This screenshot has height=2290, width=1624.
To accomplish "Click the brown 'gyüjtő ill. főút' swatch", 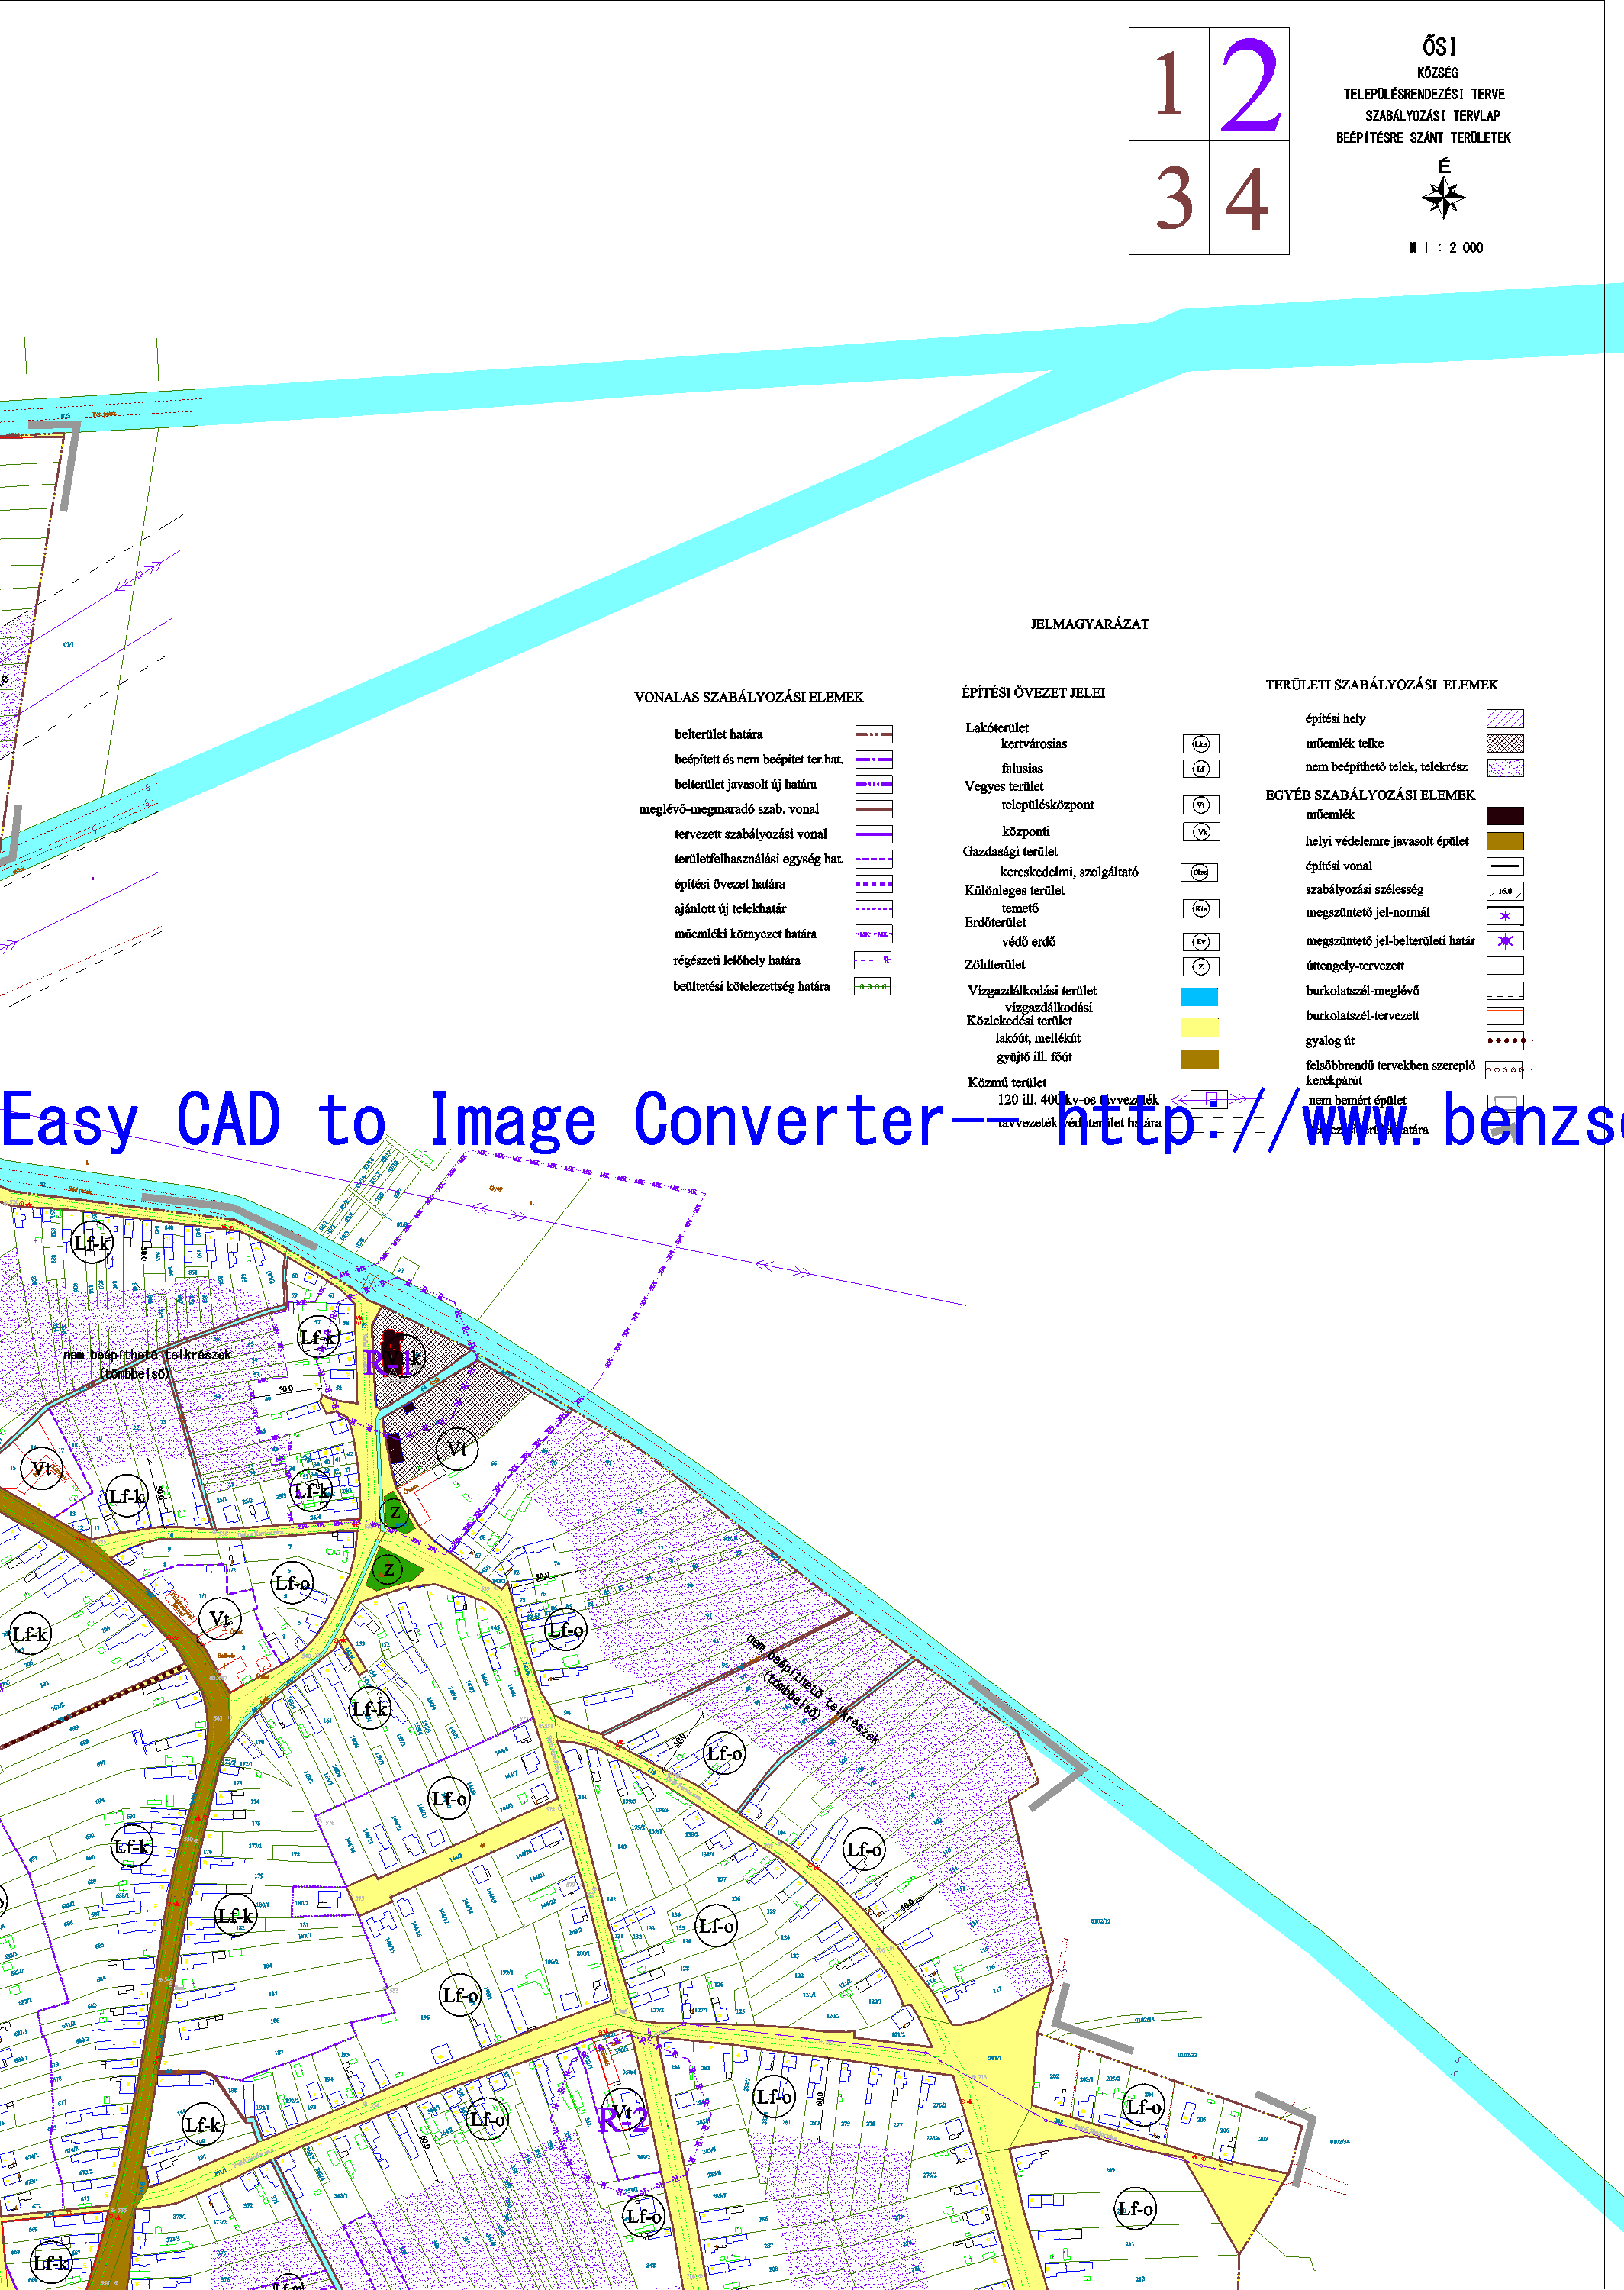I will pos(1199,1059).
